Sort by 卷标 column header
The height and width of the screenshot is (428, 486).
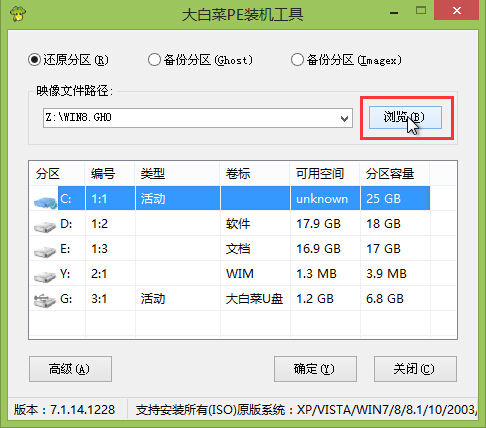coord(255,174)
